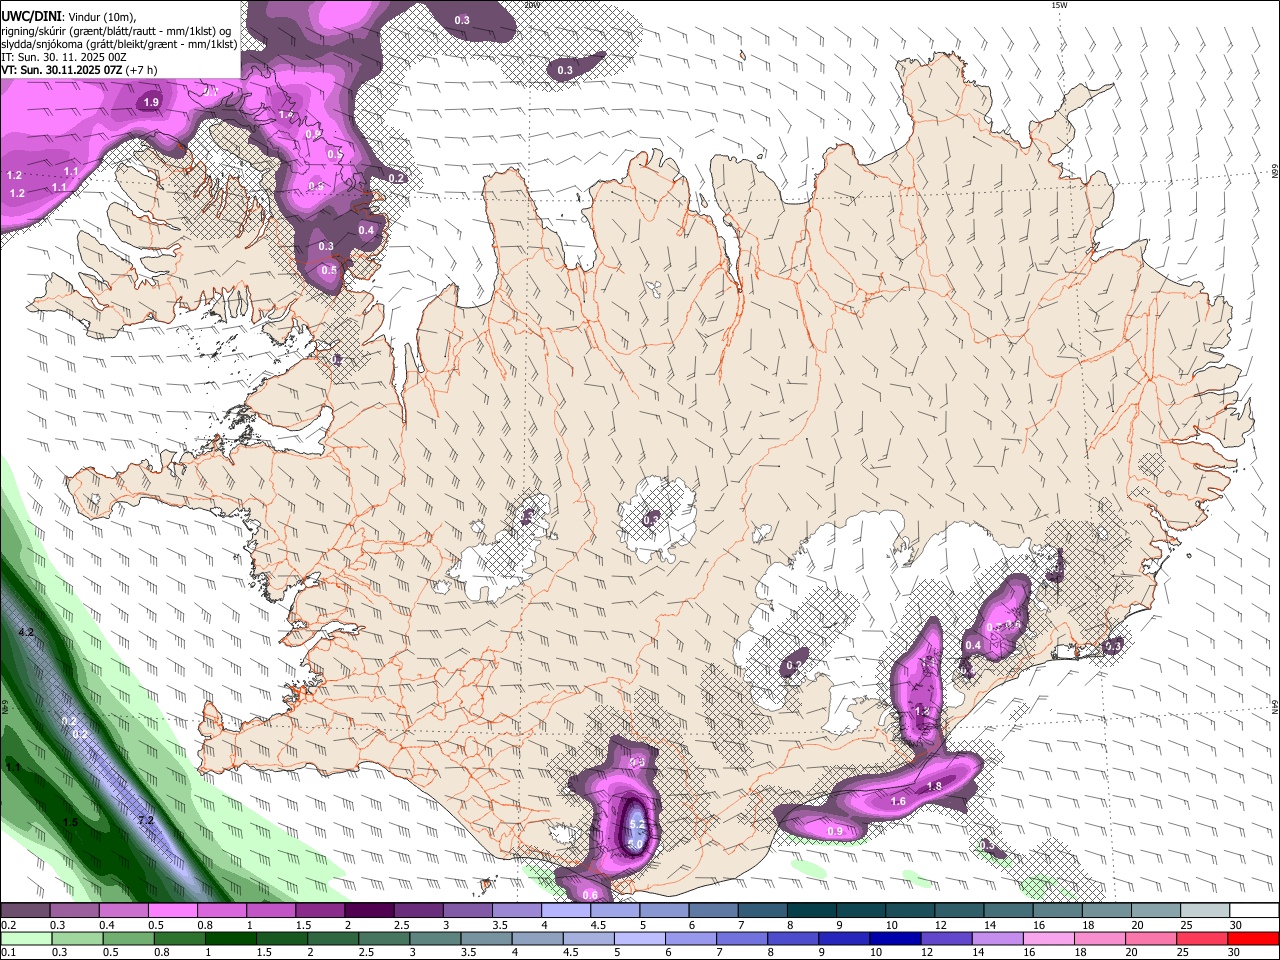Select the medium green 0.5 swatch in bottom legend row
The height and width of the screenshot is (960, 1280).
point(128,938)
